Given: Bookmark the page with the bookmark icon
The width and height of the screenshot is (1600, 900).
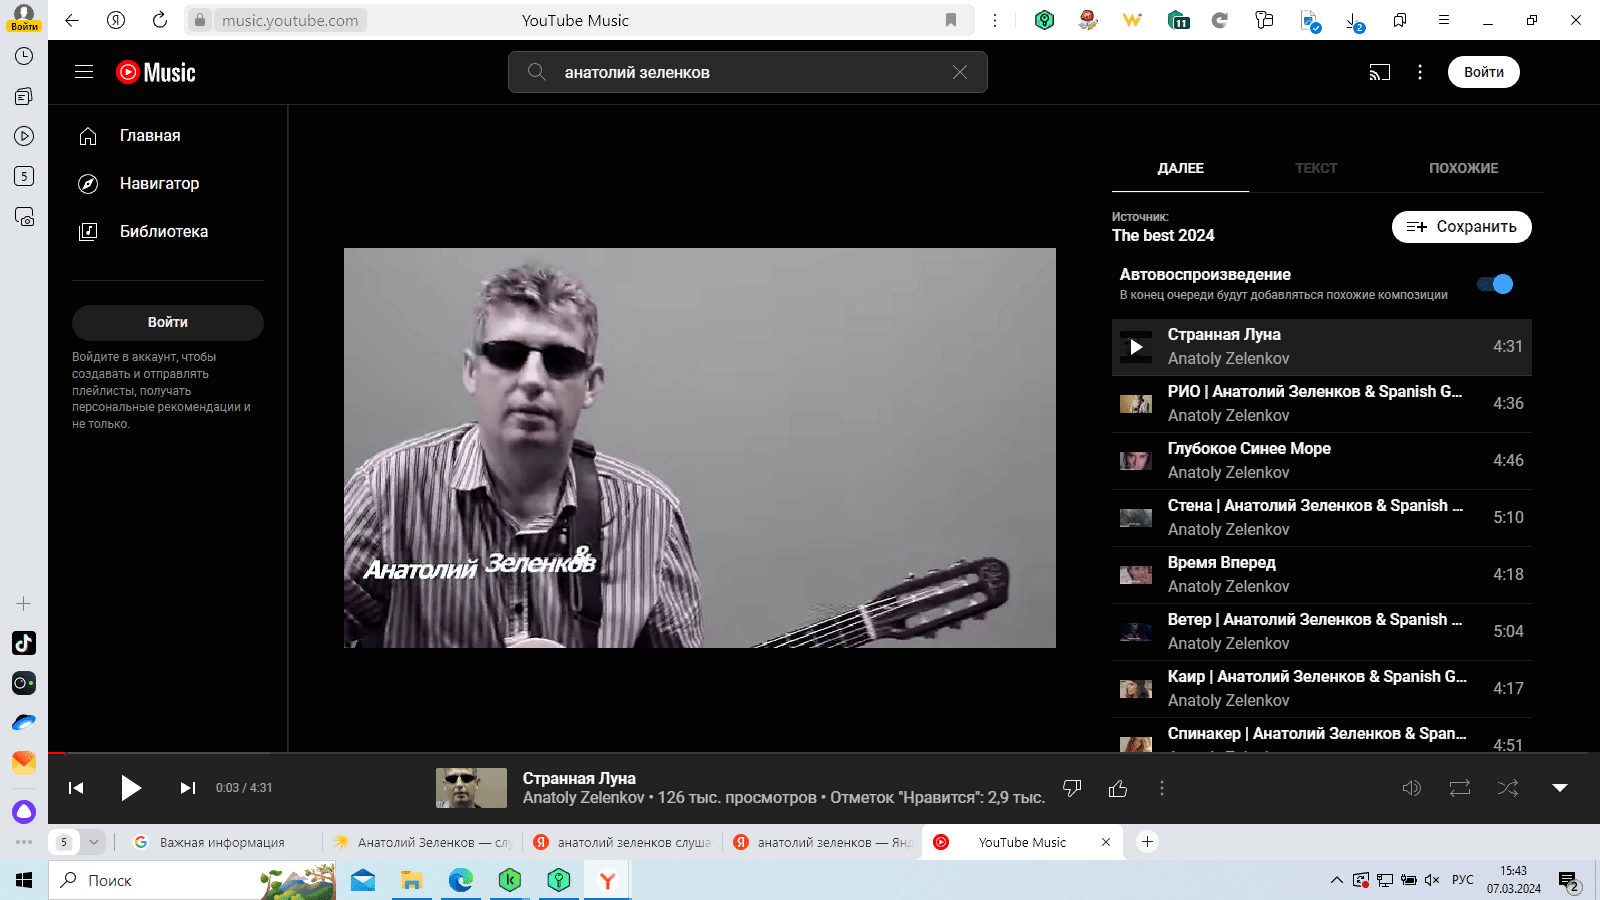Looking at the screenshot, I should tap(951, 20).
